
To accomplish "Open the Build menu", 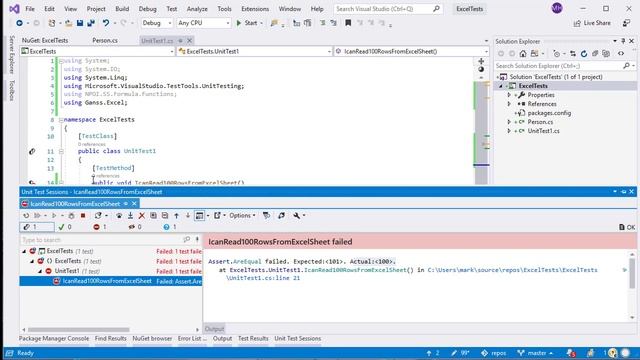I will pyautogui.click(x=122, y=9).
